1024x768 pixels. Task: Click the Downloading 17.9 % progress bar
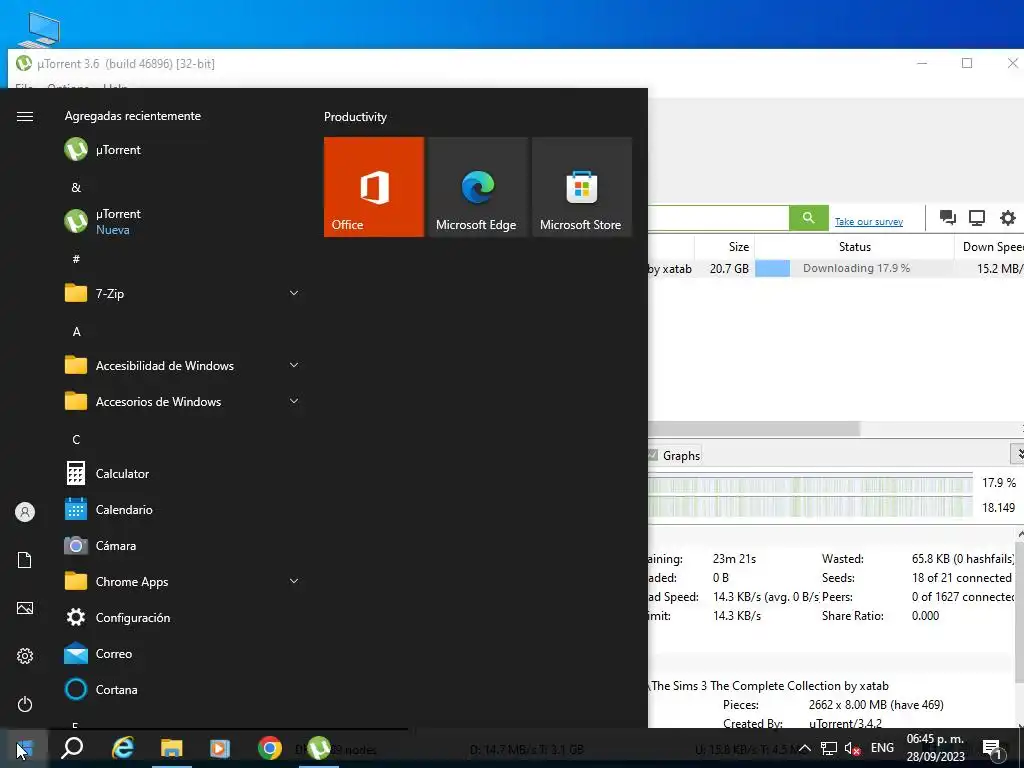[854, 268]
